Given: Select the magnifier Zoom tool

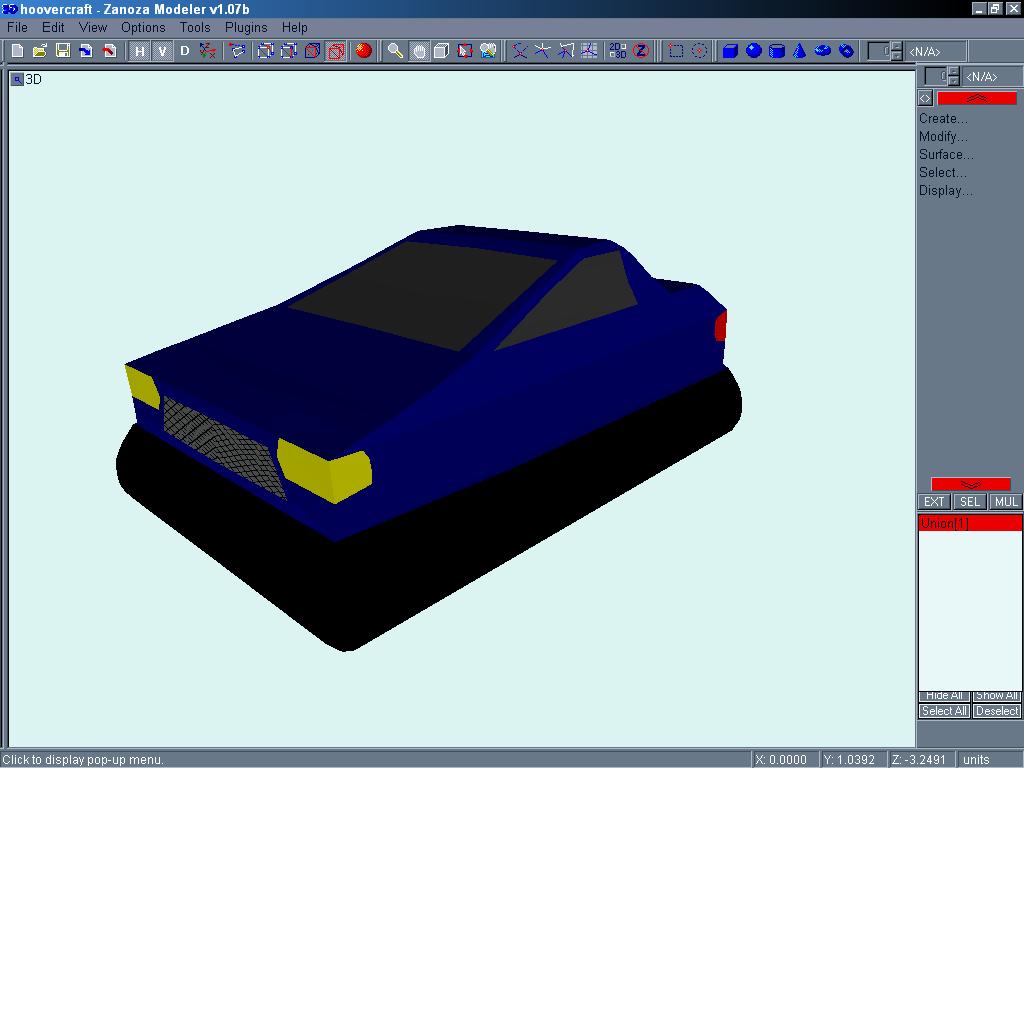Looking at the screenshot, I should (x=395, y=51).
